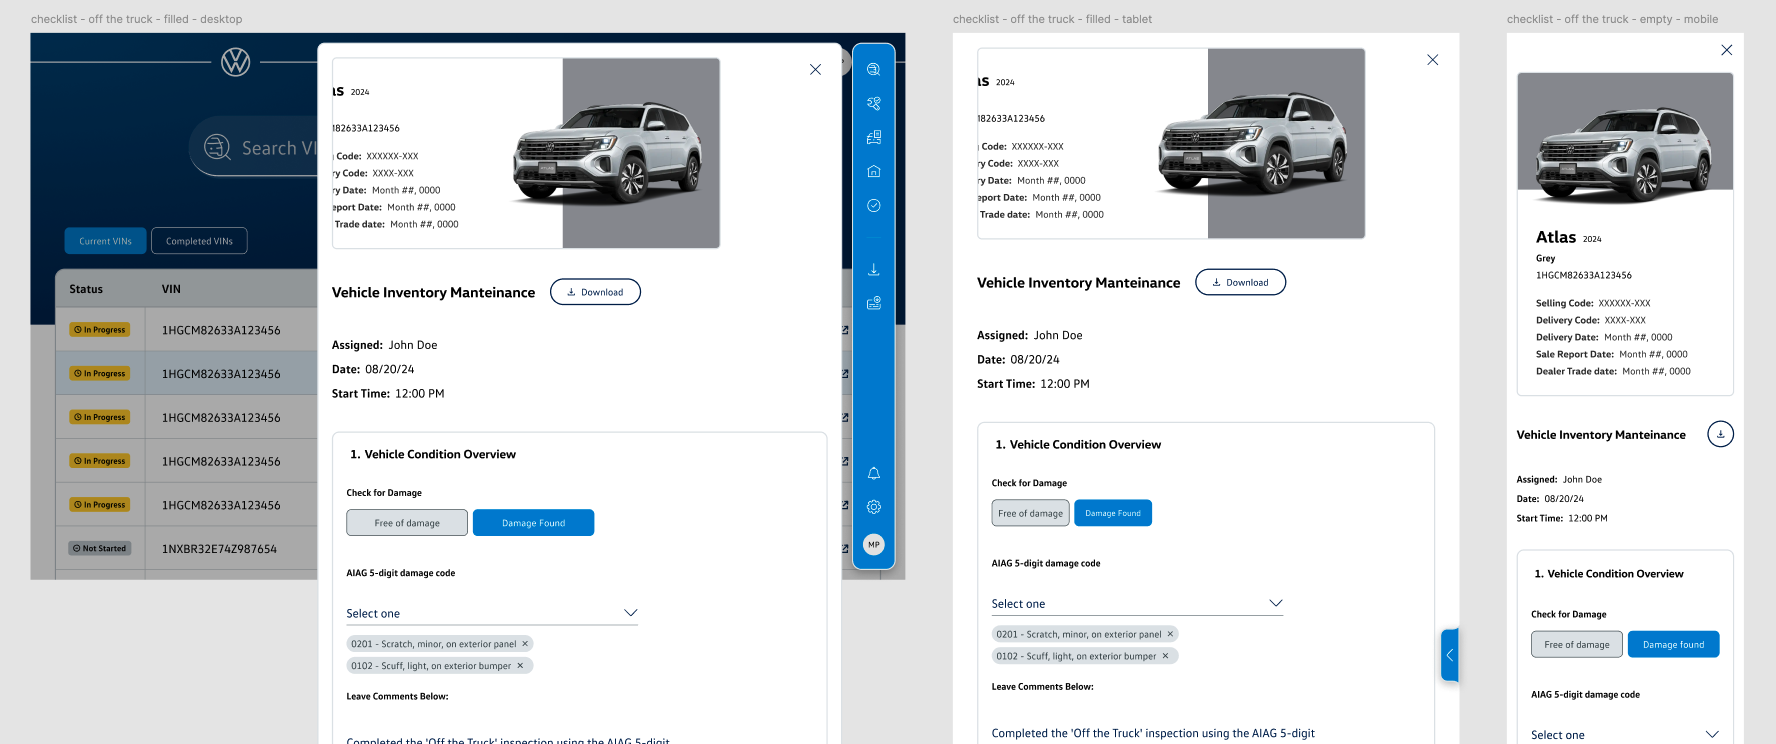Click the checkmark circle icon in sidebar

[x=873, y=205]
